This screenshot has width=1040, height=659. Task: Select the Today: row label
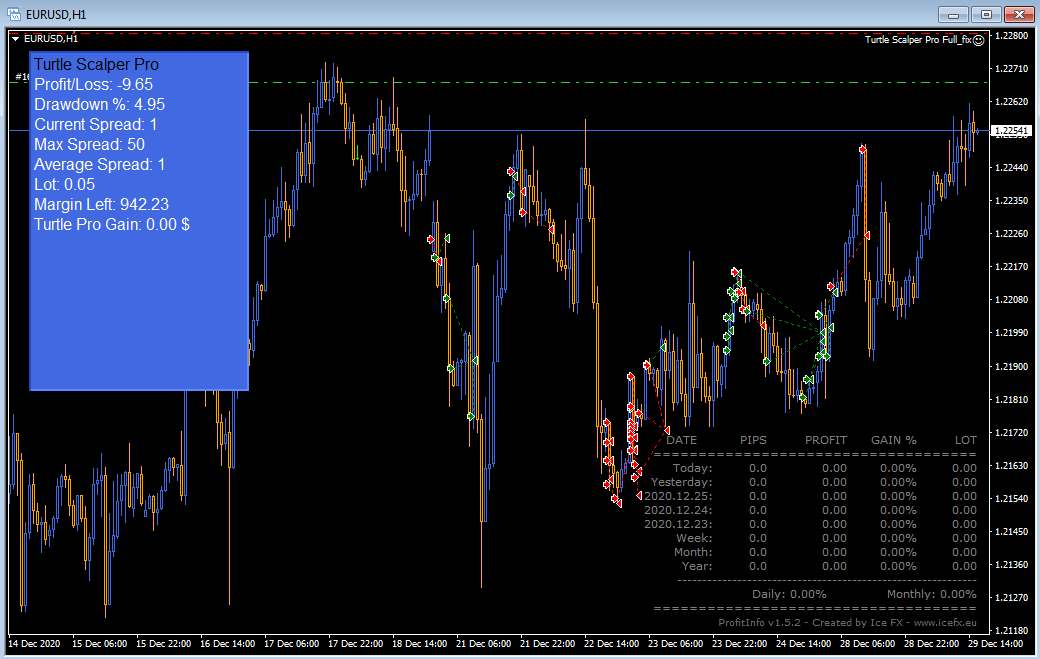tap(692, 468)
